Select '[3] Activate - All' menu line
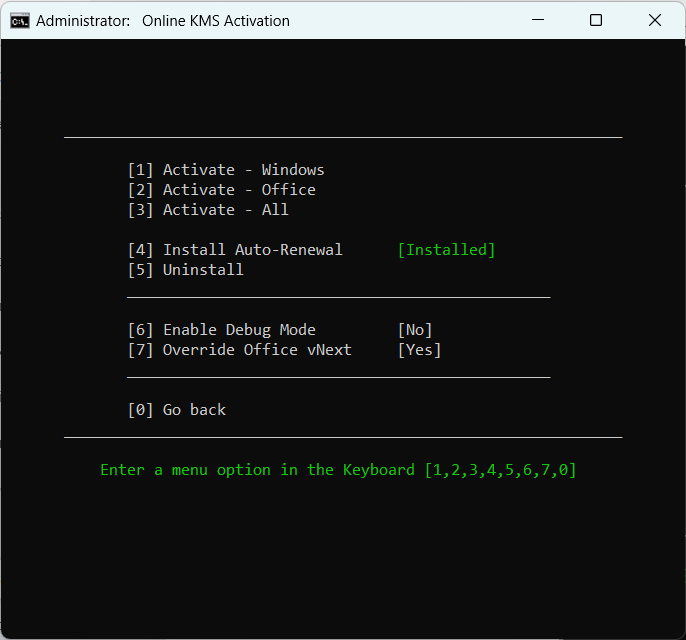Image resolution: width=686 pixels, height=640 pixels. pyautogui.click(x=208, y=210)
